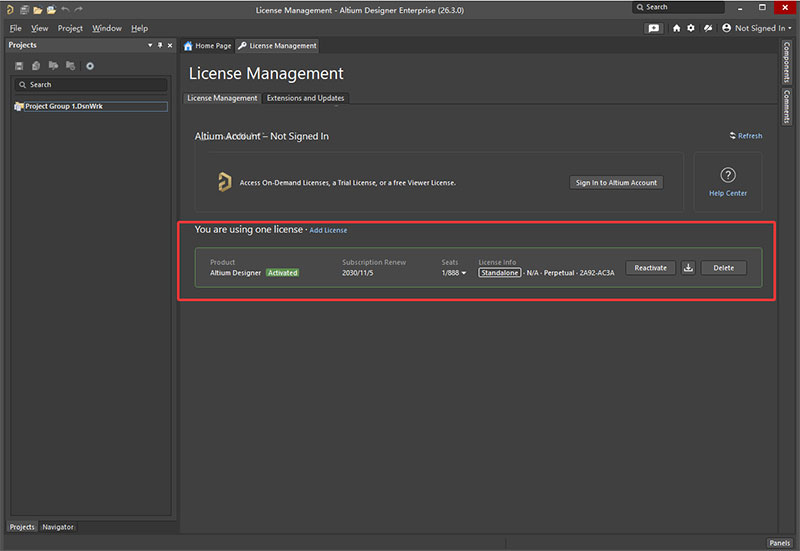
Task: Click the Open Project folder icon
Action: 52,10
